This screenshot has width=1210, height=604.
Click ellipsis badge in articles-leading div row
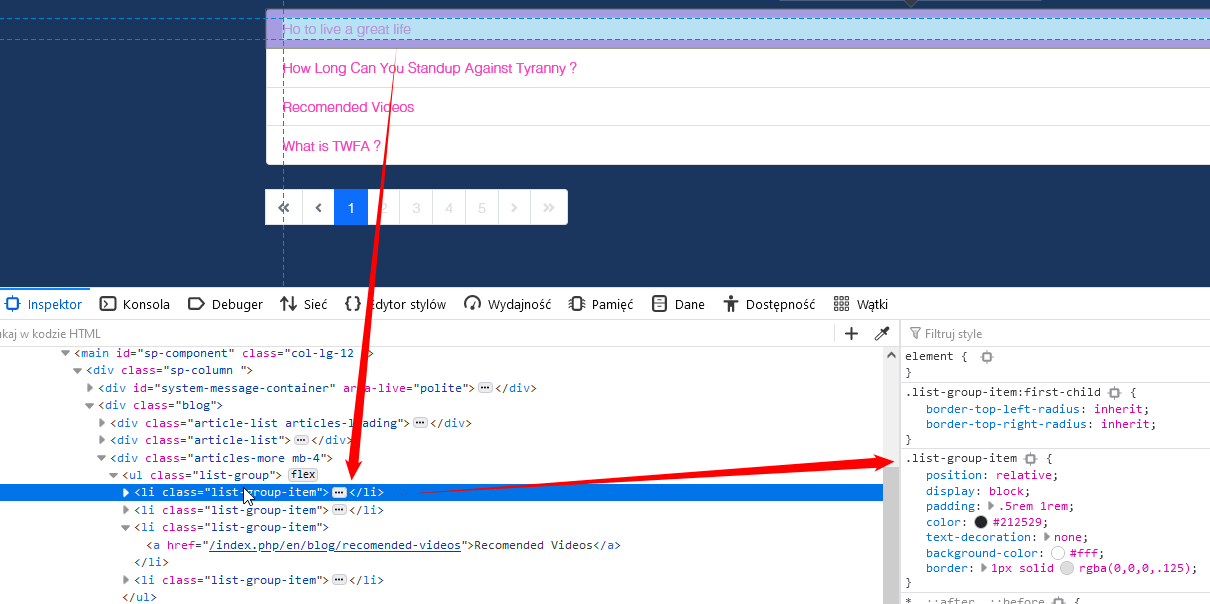[420, 423]
